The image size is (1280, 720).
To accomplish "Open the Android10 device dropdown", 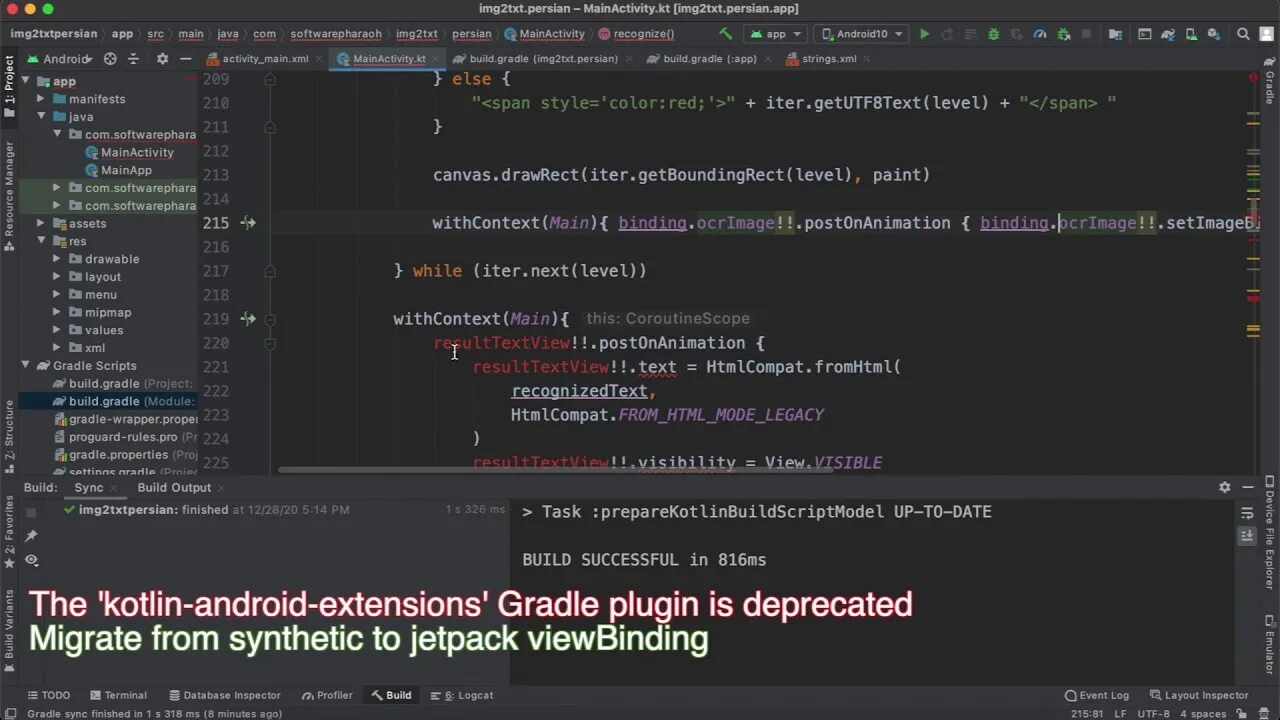I will point(862,34).
